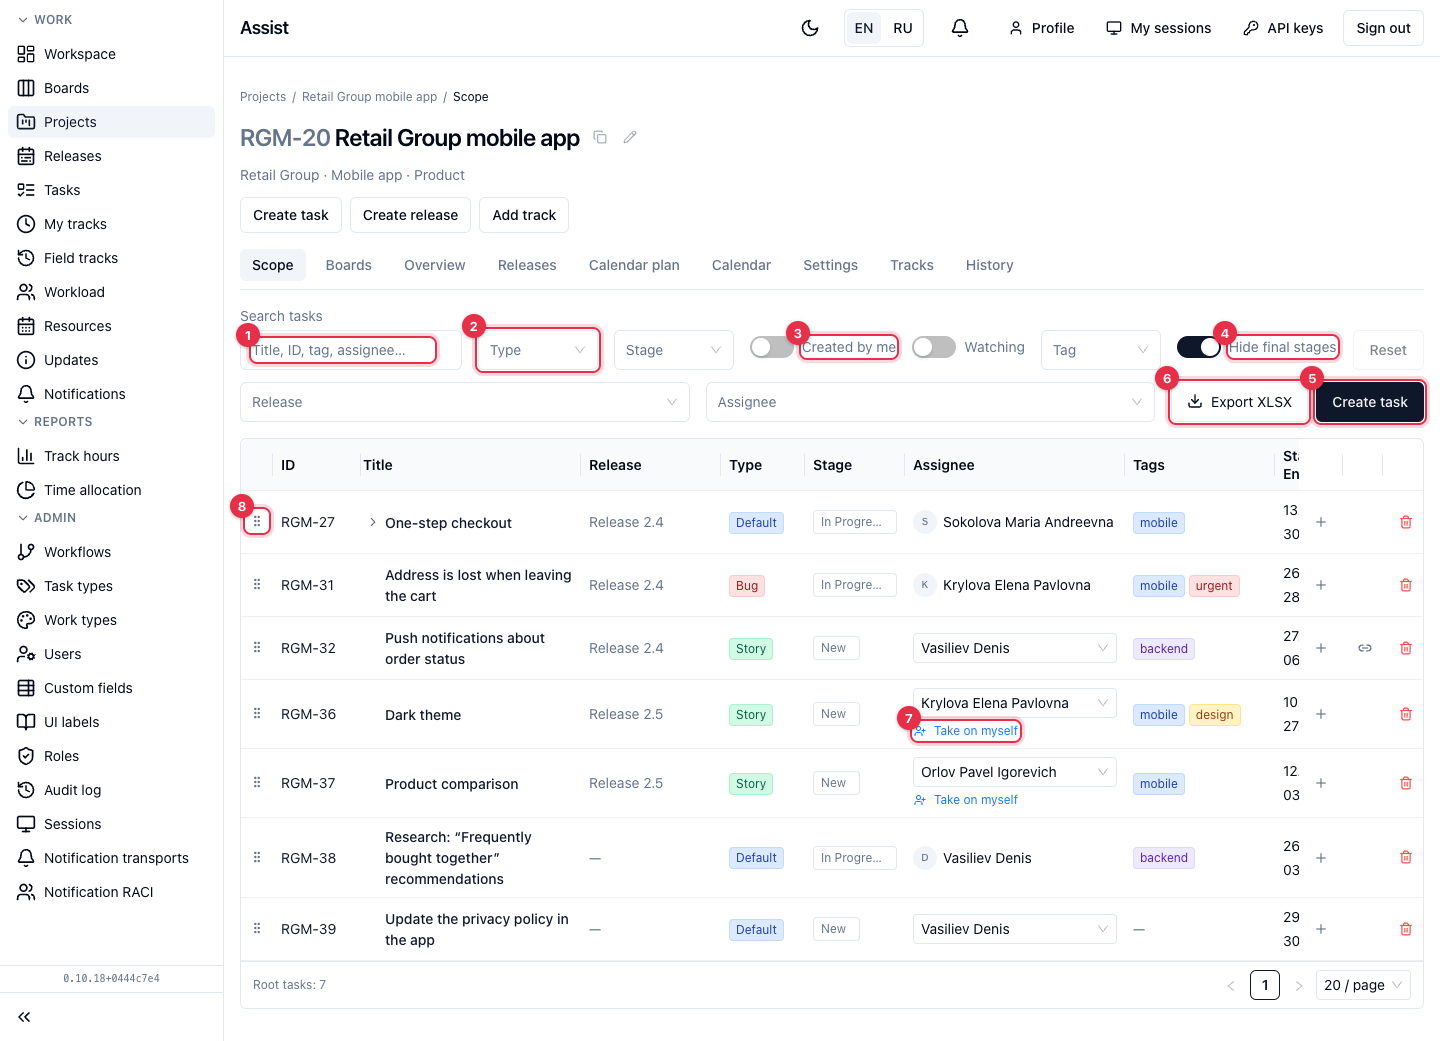The height and width of the screenshot is (1041, 1440).
Task: Open the Stage filter dropdown
Action: coord(674,350)
